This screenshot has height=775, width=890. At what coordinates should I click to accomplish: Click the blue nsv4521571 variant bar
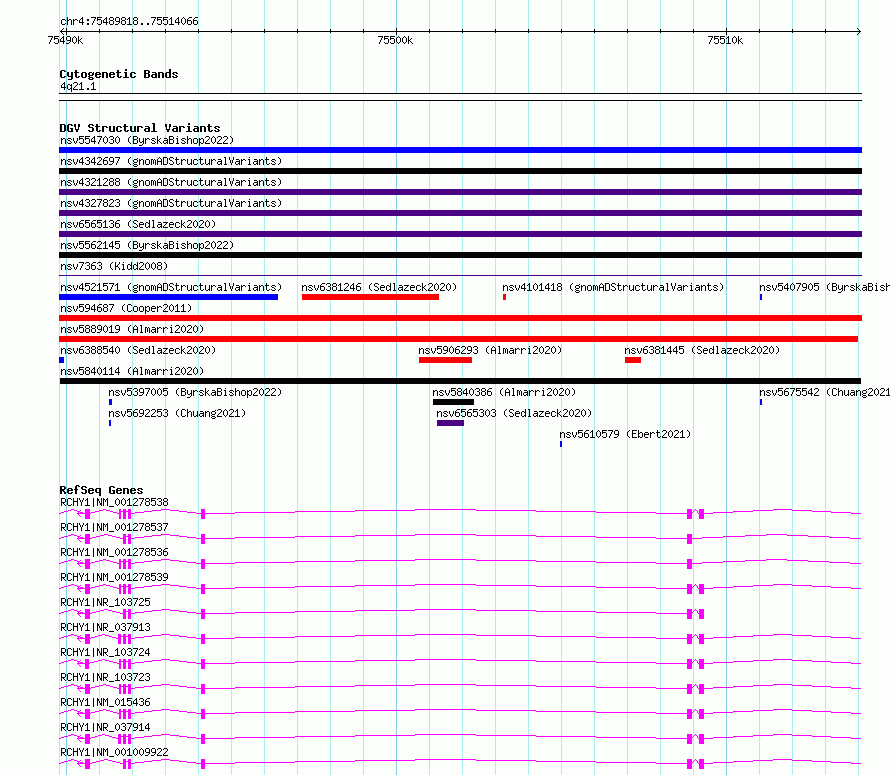tap(169, 297)
